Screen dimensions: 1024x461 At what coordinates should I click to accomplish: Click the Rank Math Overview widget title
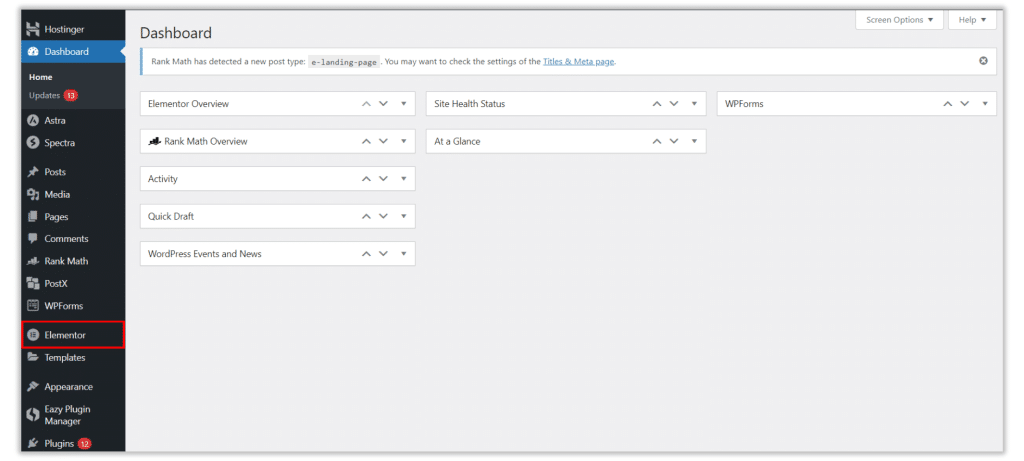tap(206, 141)
